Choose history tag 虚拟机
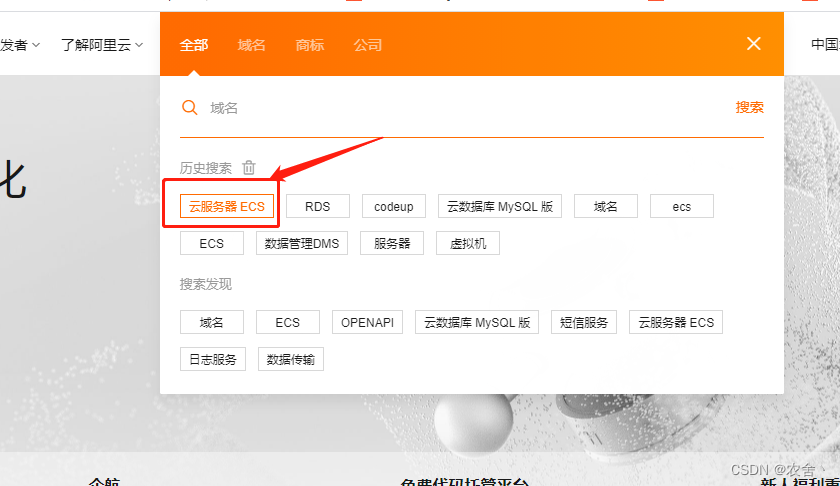 pyautogui.click(x=468, y=243)
